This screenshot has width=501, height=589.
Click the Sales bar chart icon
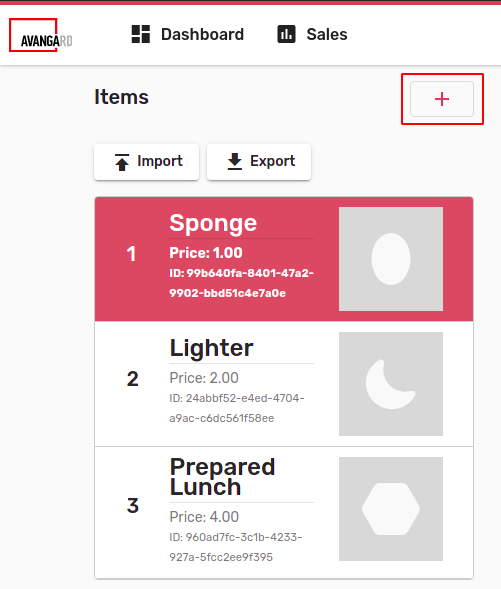tap(287, 34)
